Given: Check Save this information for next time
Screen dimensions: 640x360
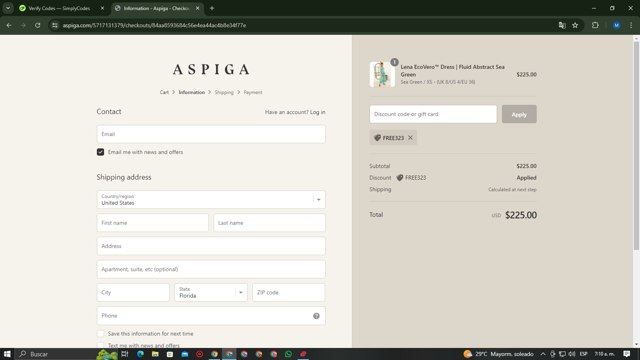Looking at the screenshot, I should pyautogui.click(x=100, y=333).
